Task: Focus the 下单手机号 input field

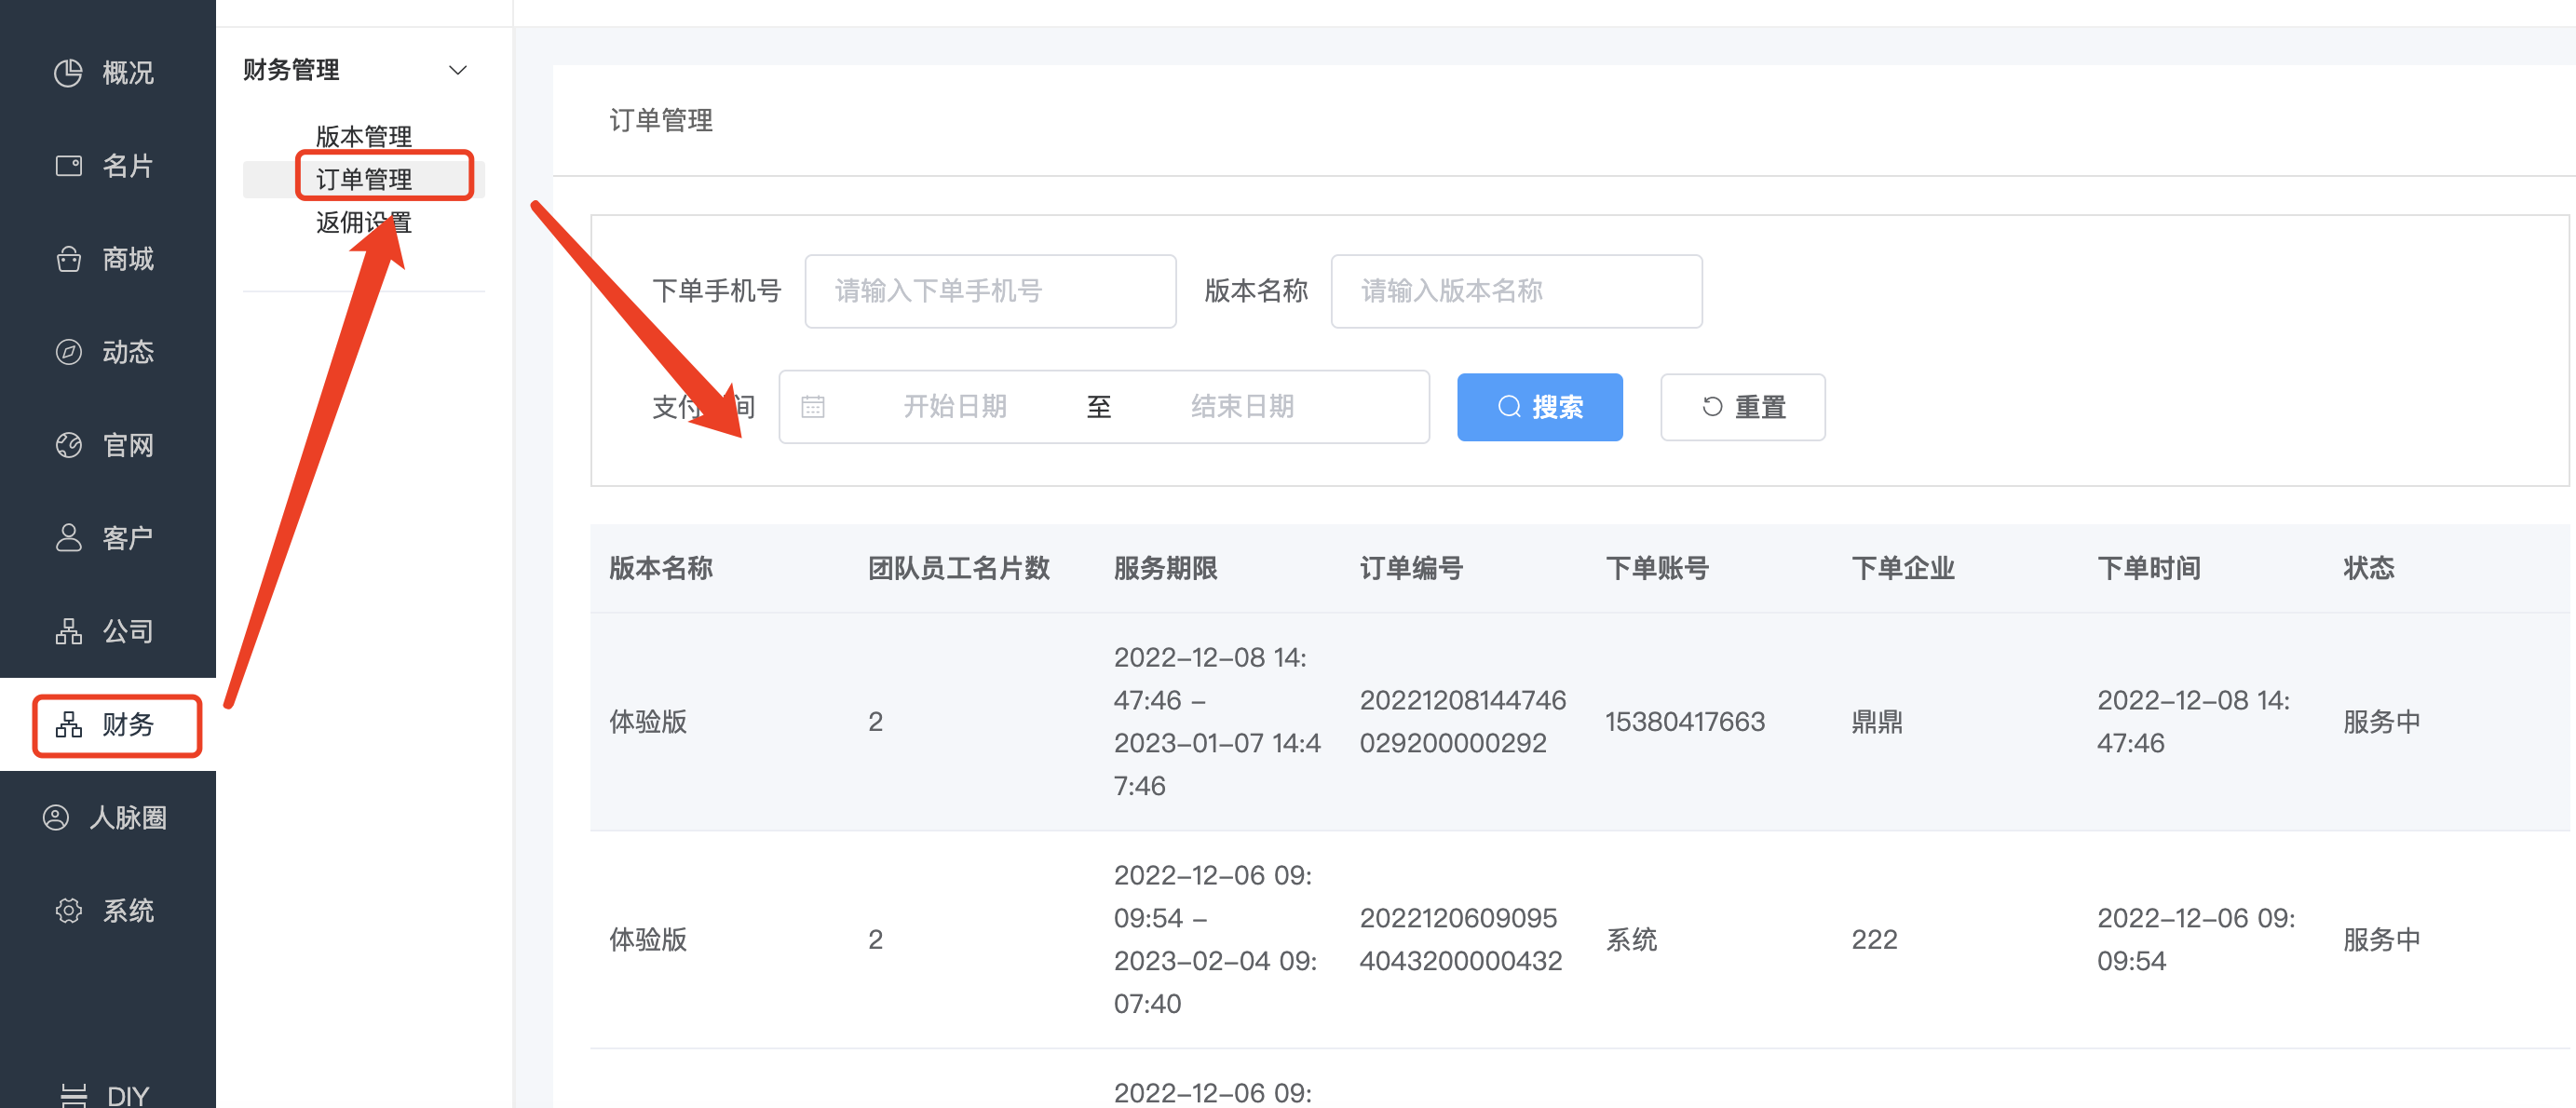Action: click(990, 291)
